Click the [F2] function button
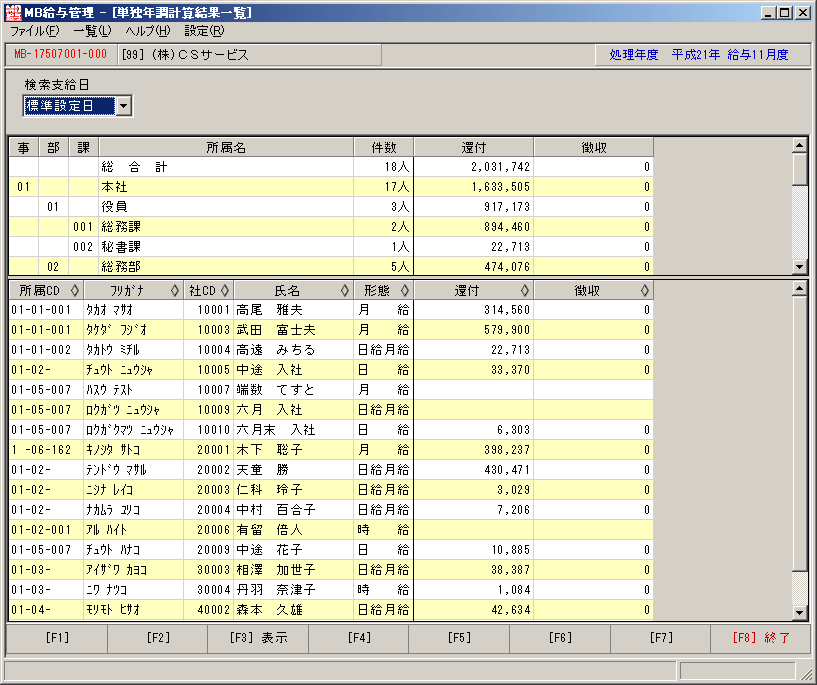 tap(157, 638)
